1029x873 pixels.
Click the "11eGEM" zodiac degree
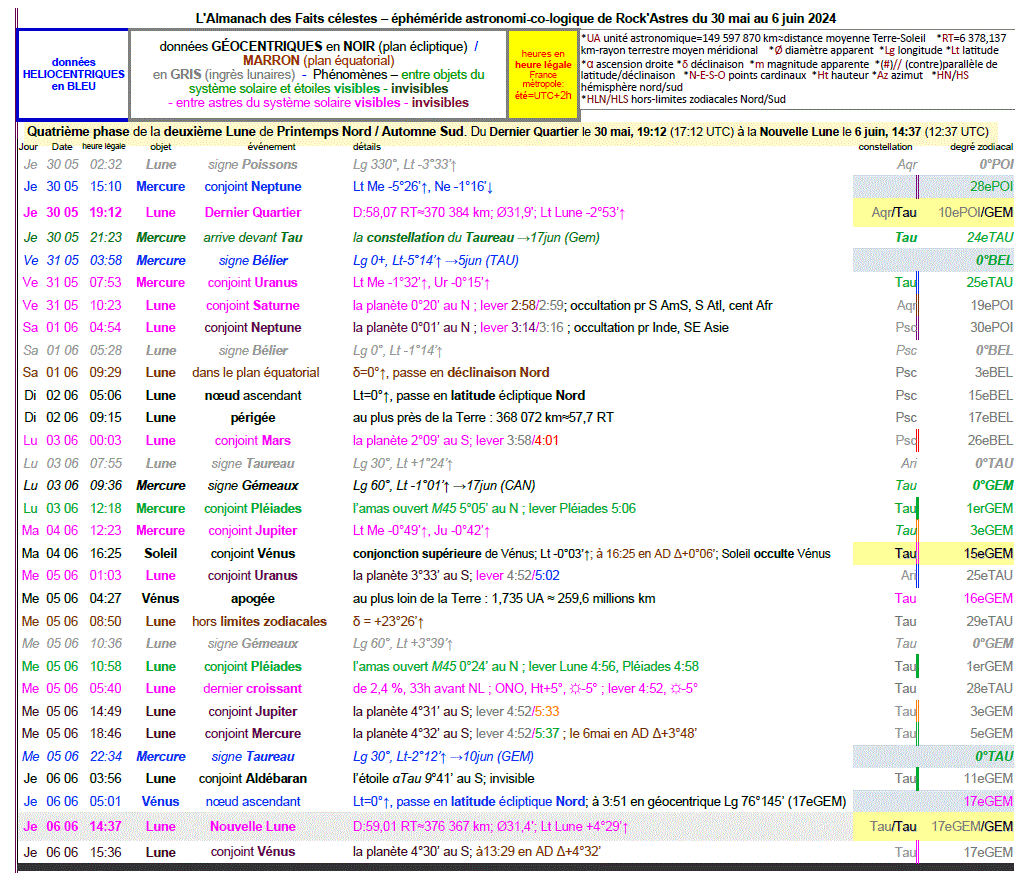(x=988, y=778)
